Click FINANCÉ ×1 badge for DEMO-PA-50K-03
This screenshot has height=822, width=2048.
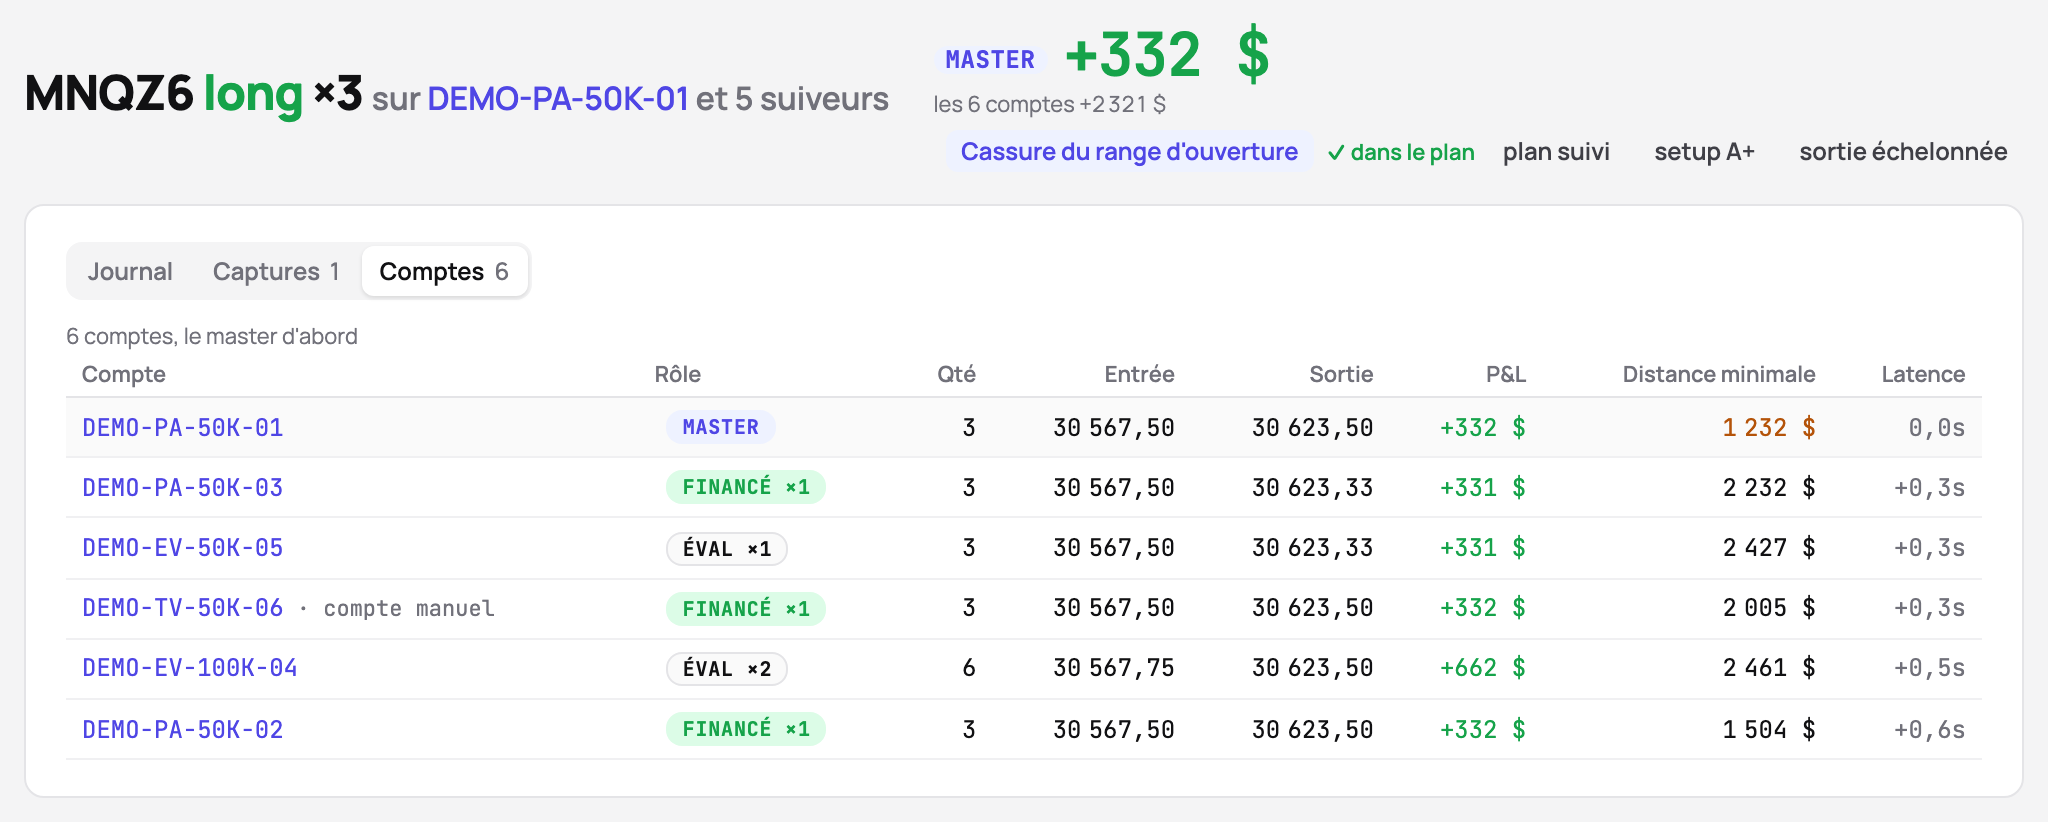click(x=746, y=487)
